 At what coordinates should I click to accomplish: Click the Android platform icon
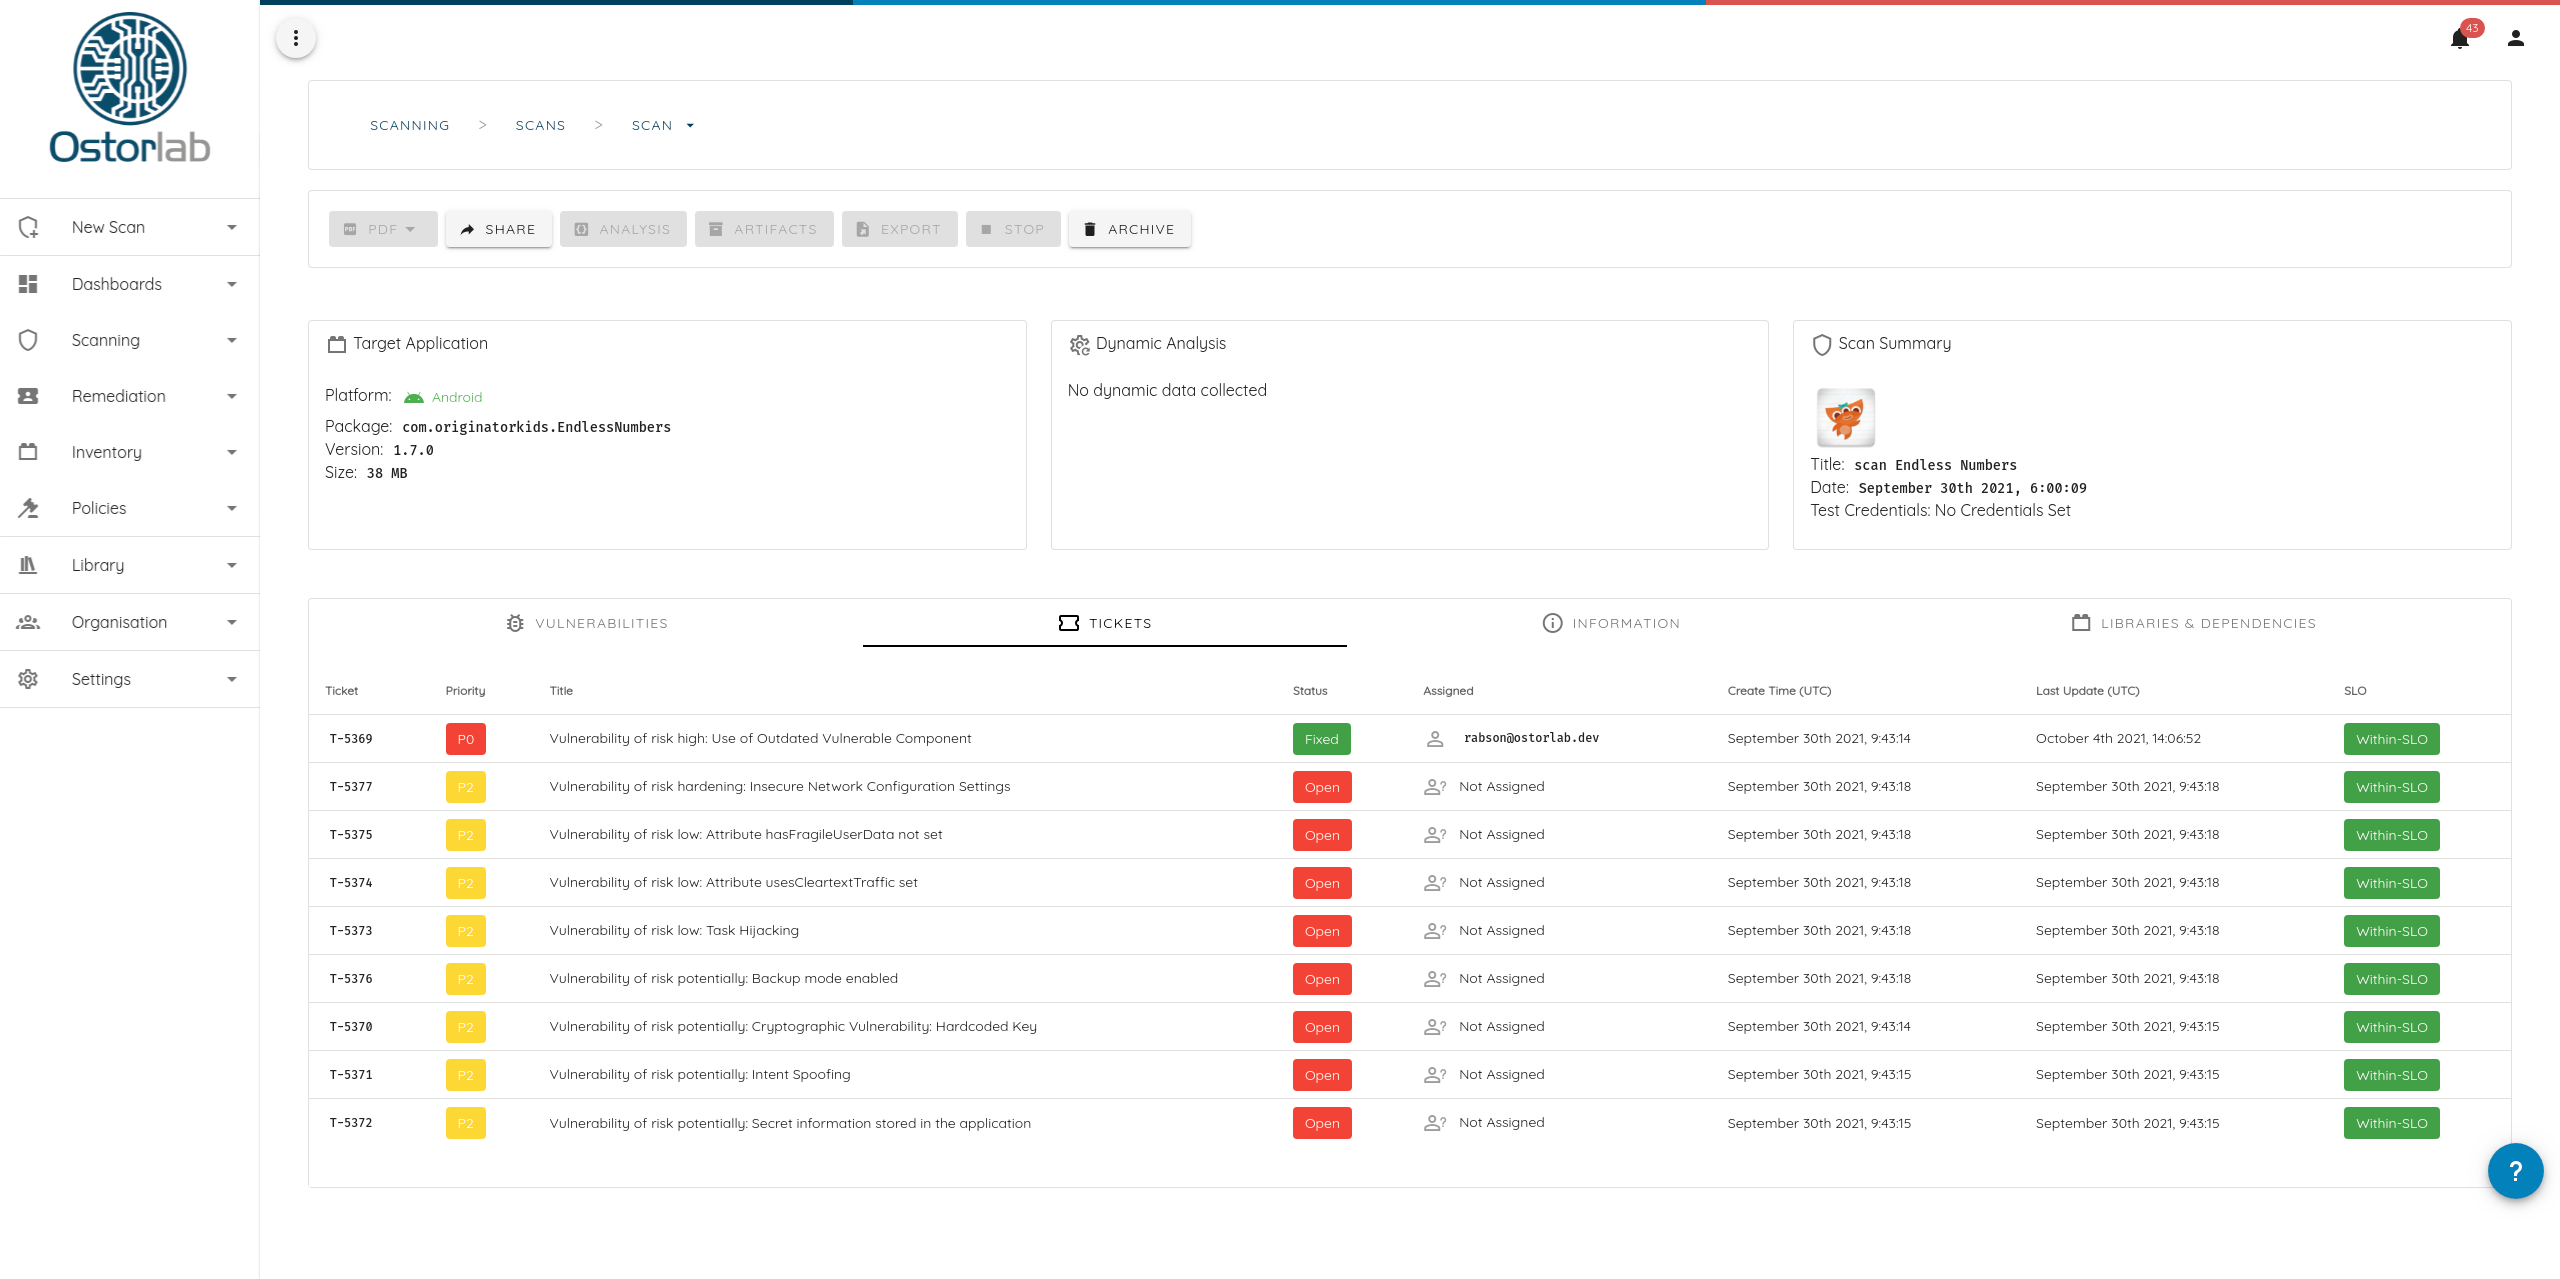coord(414,398)
